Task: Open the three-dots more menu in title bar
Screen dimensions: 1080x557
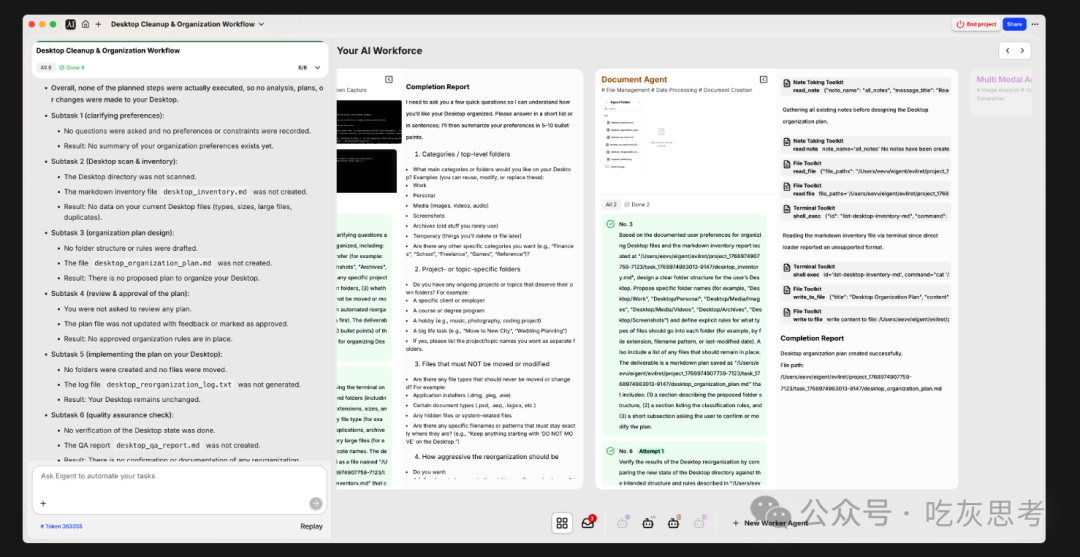Action: click(x=1035, y=24)
